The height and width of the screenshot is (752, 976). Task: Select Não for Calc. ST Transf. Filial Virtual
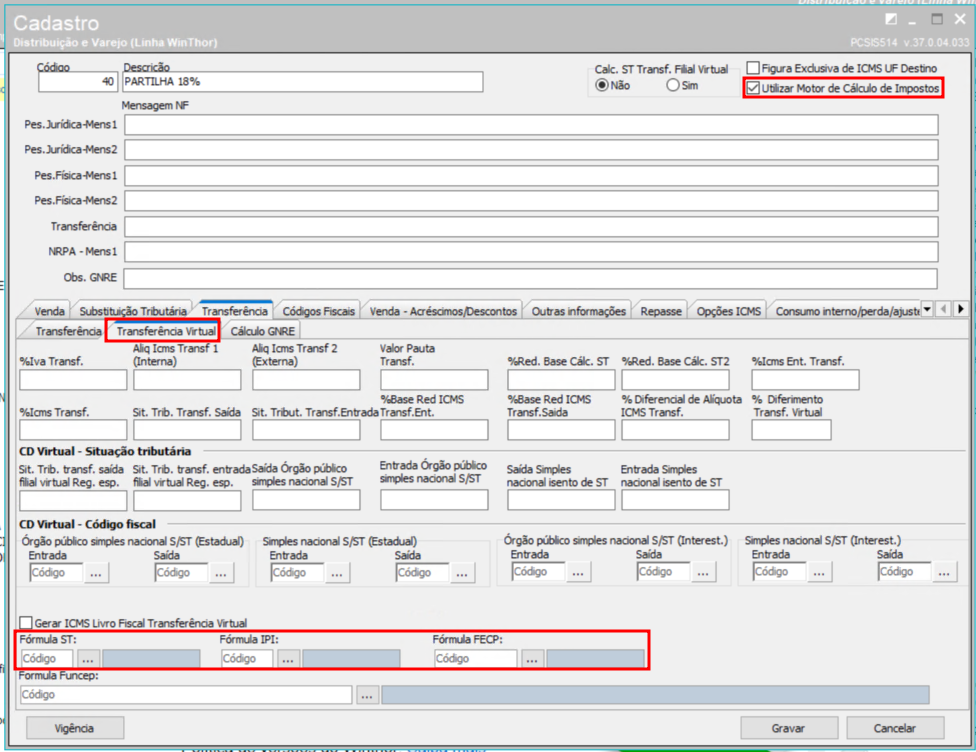(602, 85)
